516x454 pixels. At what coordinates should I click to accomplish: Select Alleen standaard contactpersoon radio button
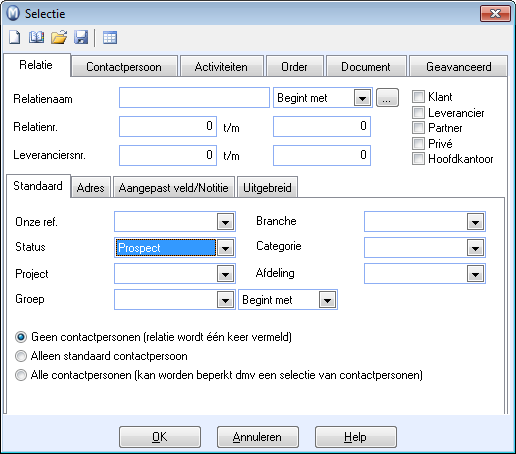(x=21, y=356)
